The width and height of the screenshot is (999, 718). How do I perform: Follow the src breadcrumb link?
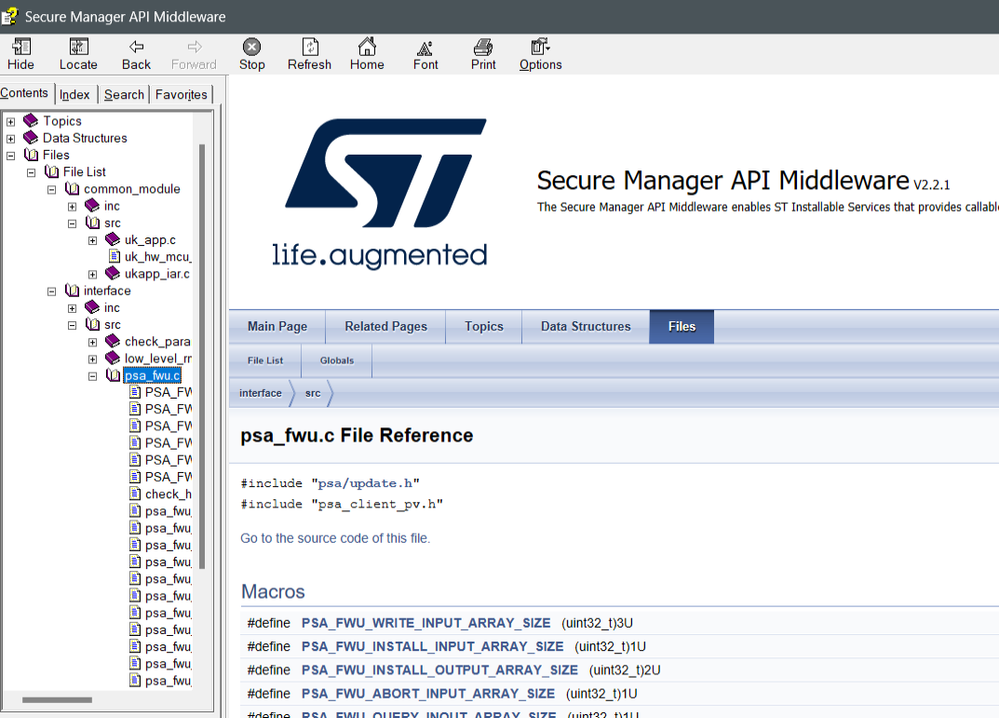(x=313, y=393)
